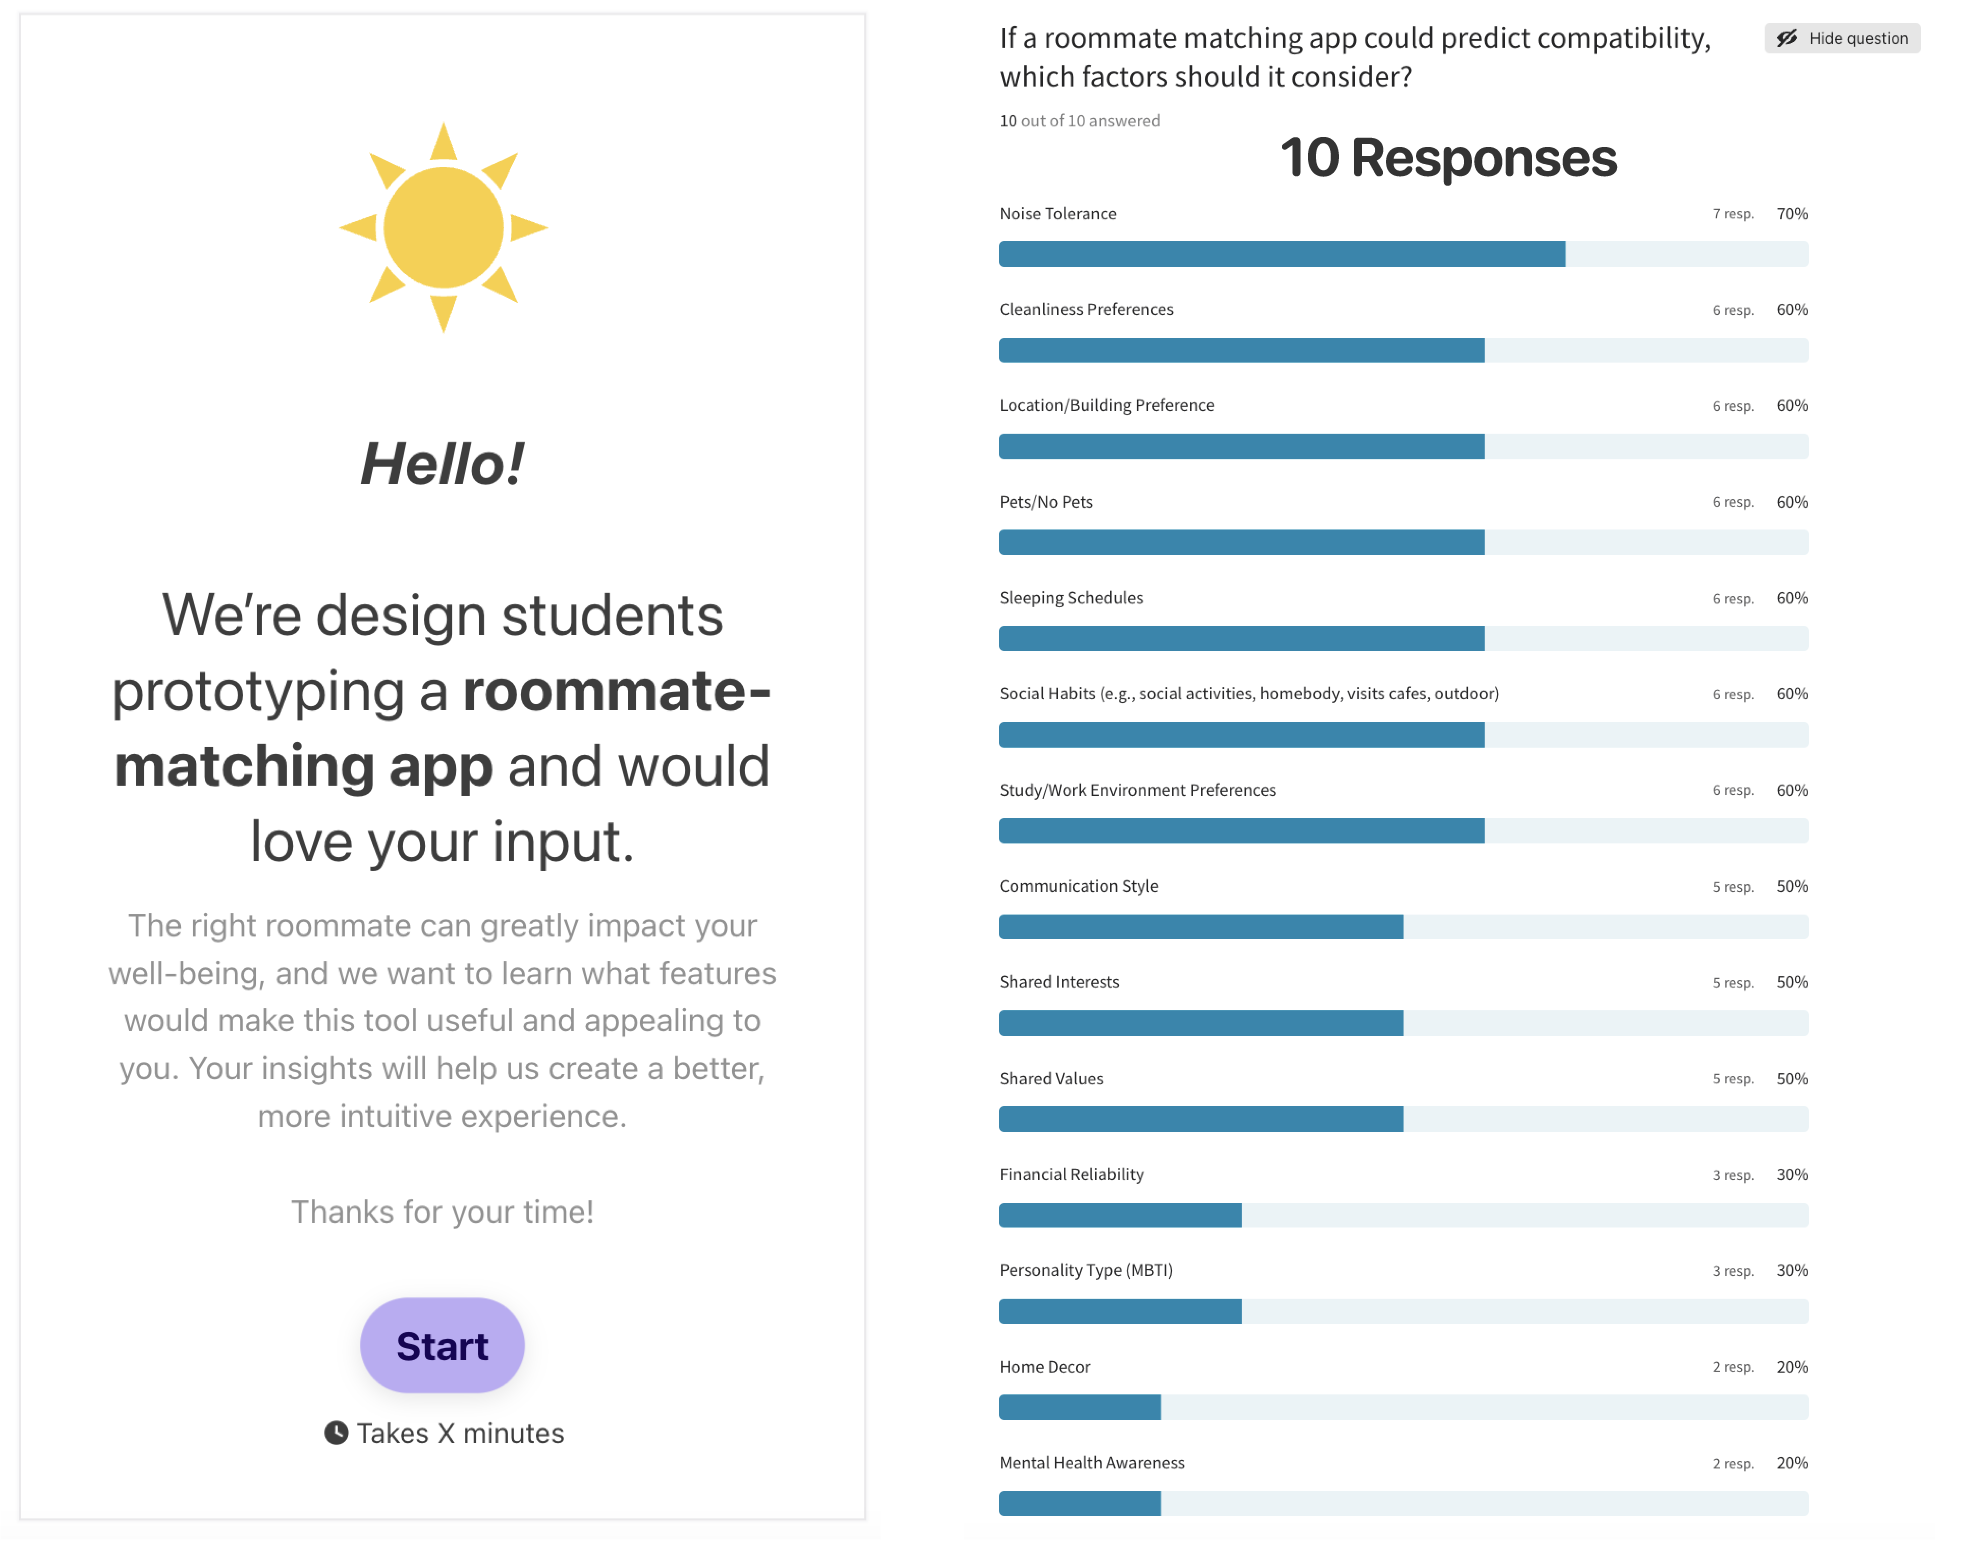Viewport: 1984px width, 1564px height.
Task: Click the Mental Health Awareness bar
Action: [x=1403, y=1503]
